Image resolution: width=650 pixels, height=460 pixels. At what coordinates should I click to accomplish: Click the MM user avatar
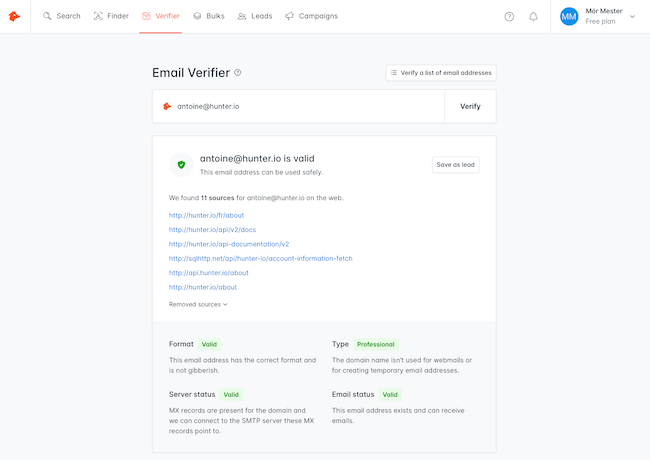coord(569,17)
